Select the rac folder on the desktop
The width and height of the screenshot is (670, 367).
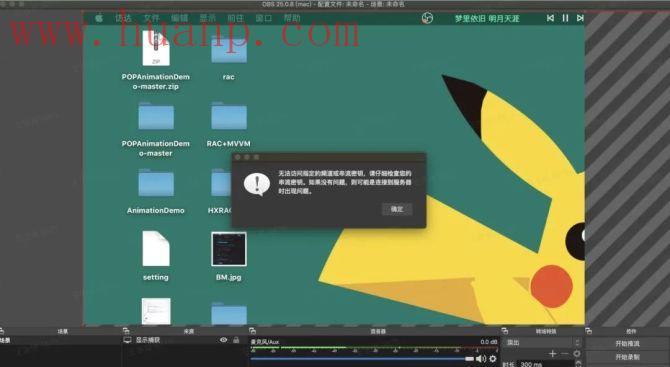tap(229, 49)
